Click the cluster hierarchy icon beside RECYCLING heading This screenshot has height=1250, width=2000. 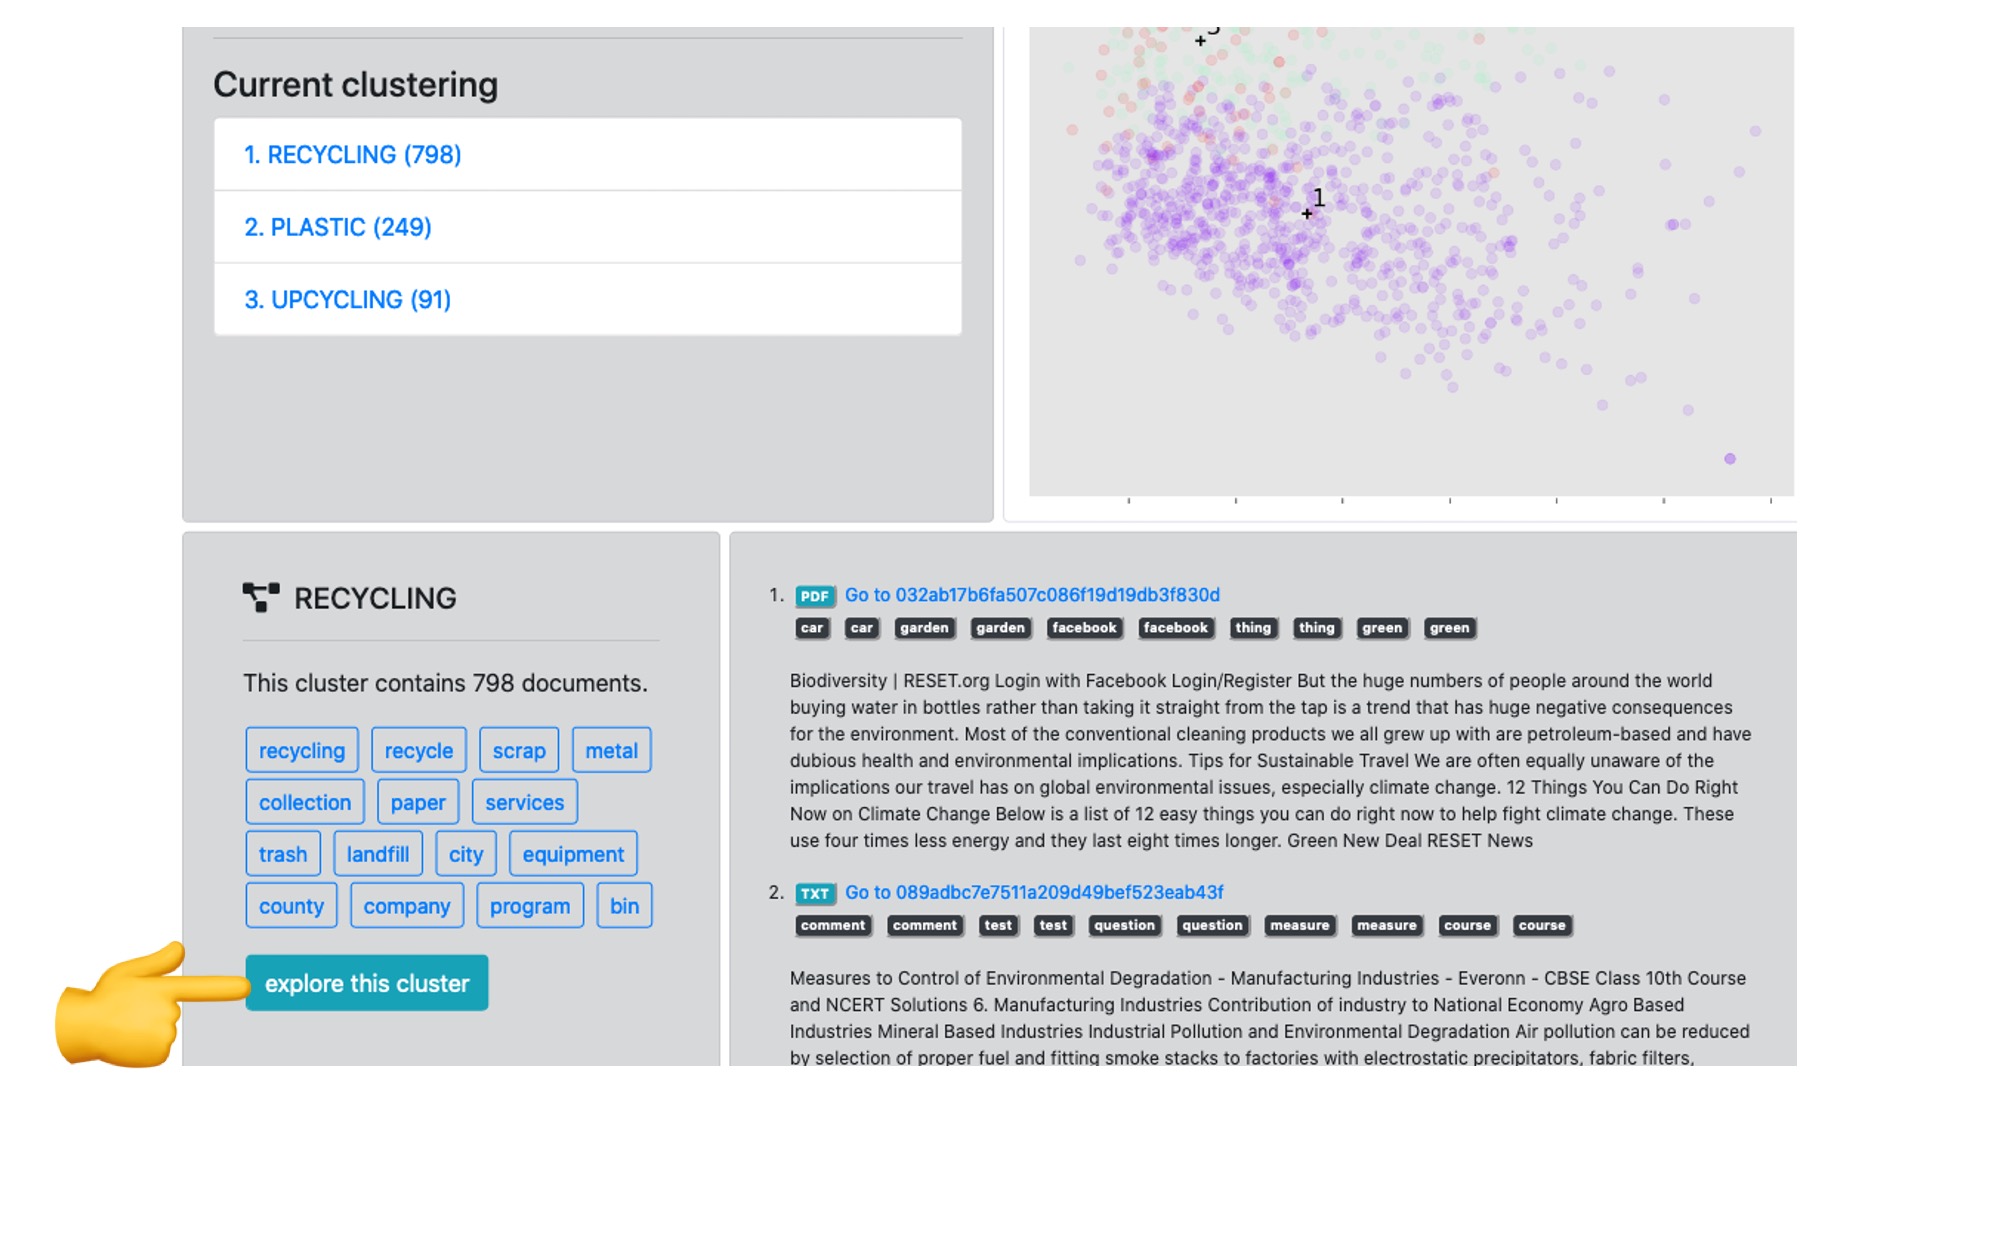(x=261, y=597)
